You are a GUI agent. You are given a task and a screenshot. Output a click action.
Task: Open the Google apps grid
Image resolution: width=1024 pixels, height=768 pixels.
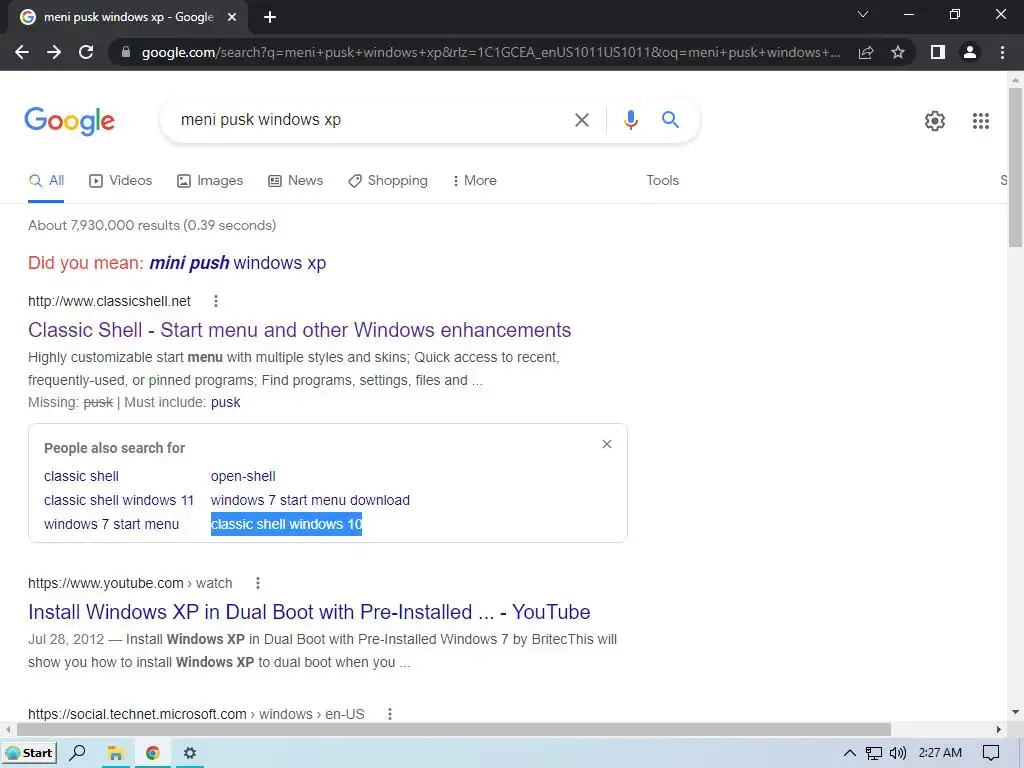(980, 121)
